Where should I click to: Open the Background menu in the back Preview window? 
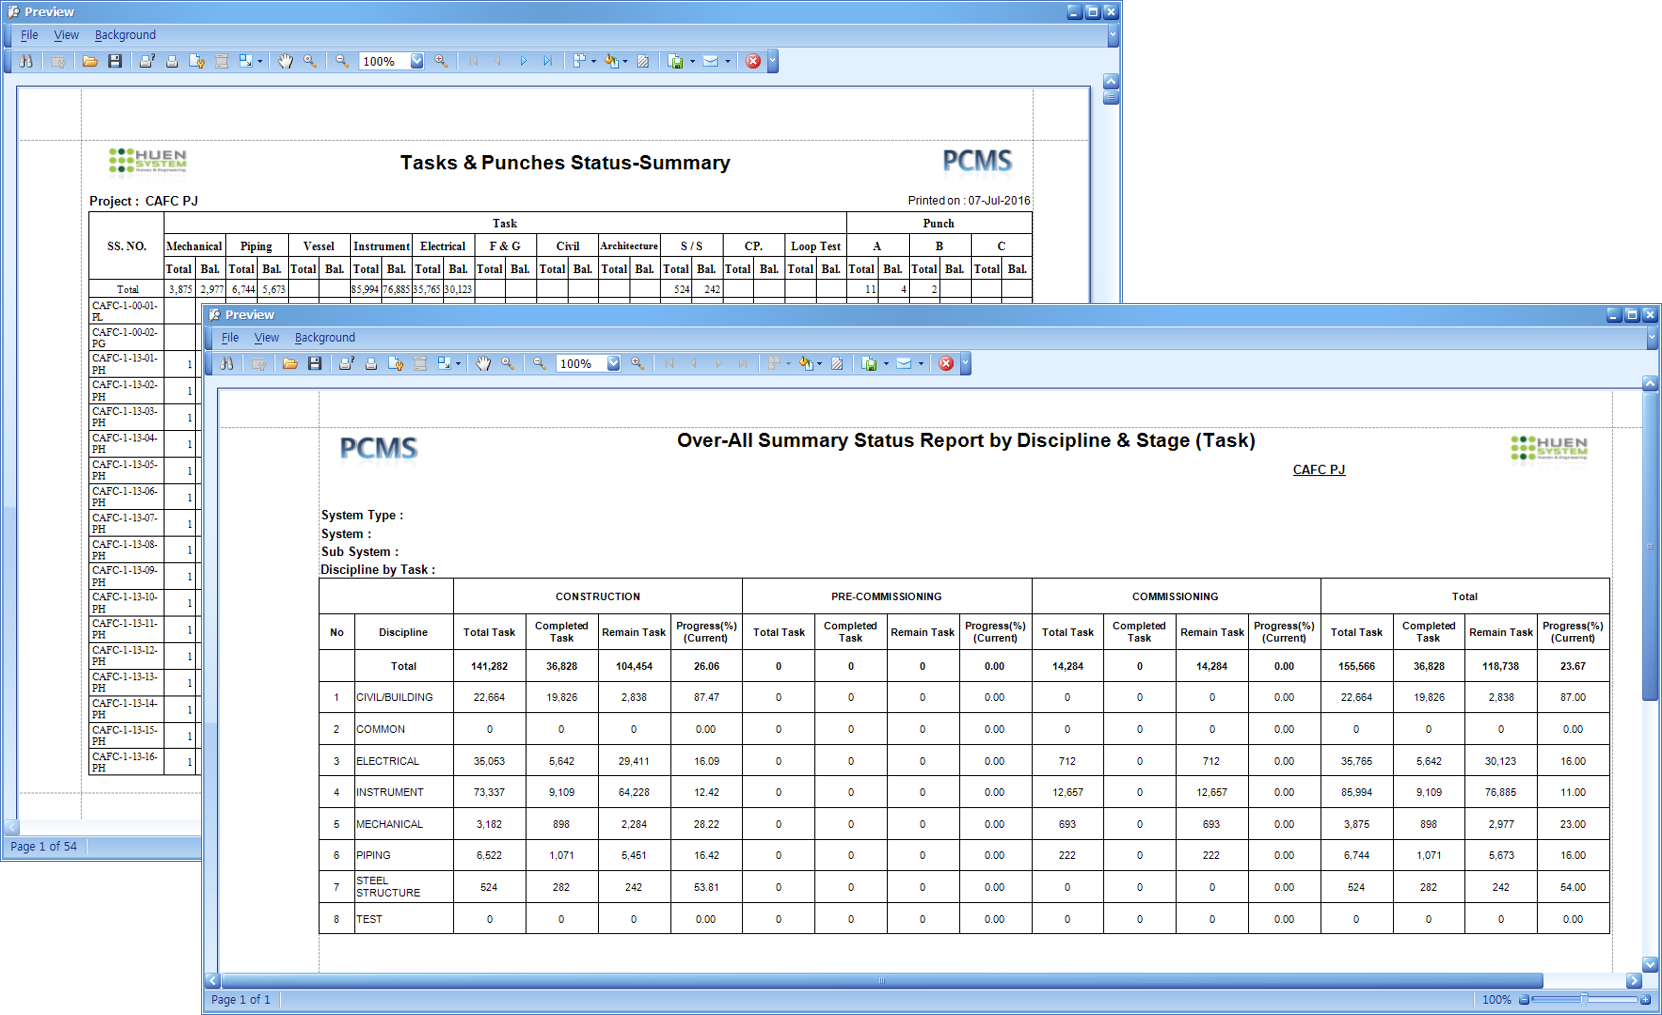125,35
